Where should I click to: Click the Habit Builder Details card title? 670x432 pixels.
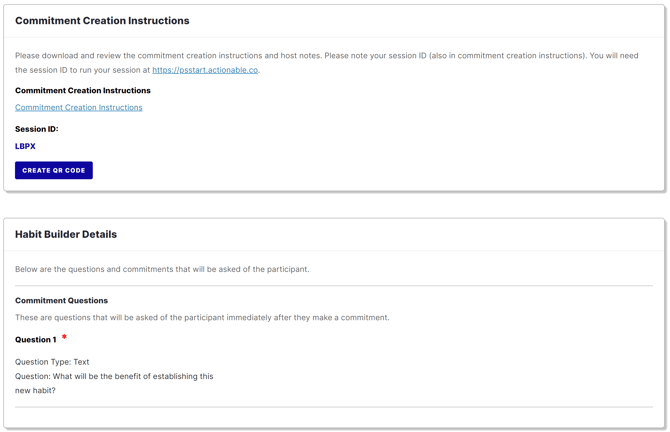pos(66,234)
